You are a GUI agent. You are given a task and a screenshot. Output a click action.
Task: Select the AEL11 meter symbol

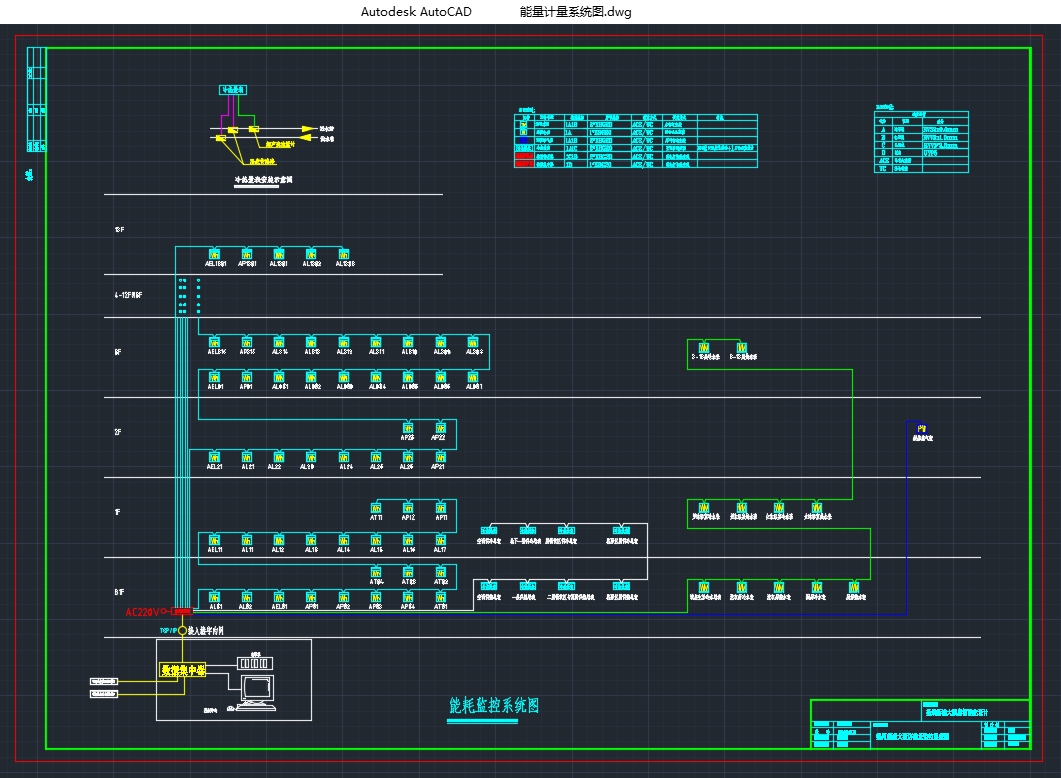[214, 540]
